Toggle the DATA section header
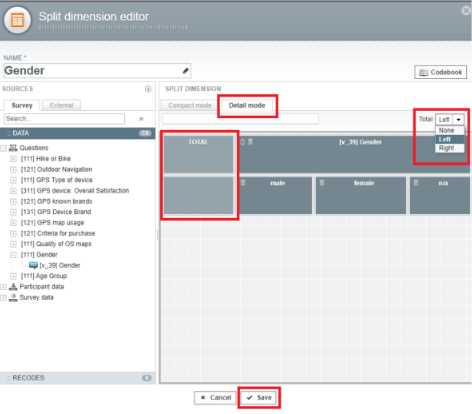This screenshot has height=414, width=472. click(x=78, y=133)
